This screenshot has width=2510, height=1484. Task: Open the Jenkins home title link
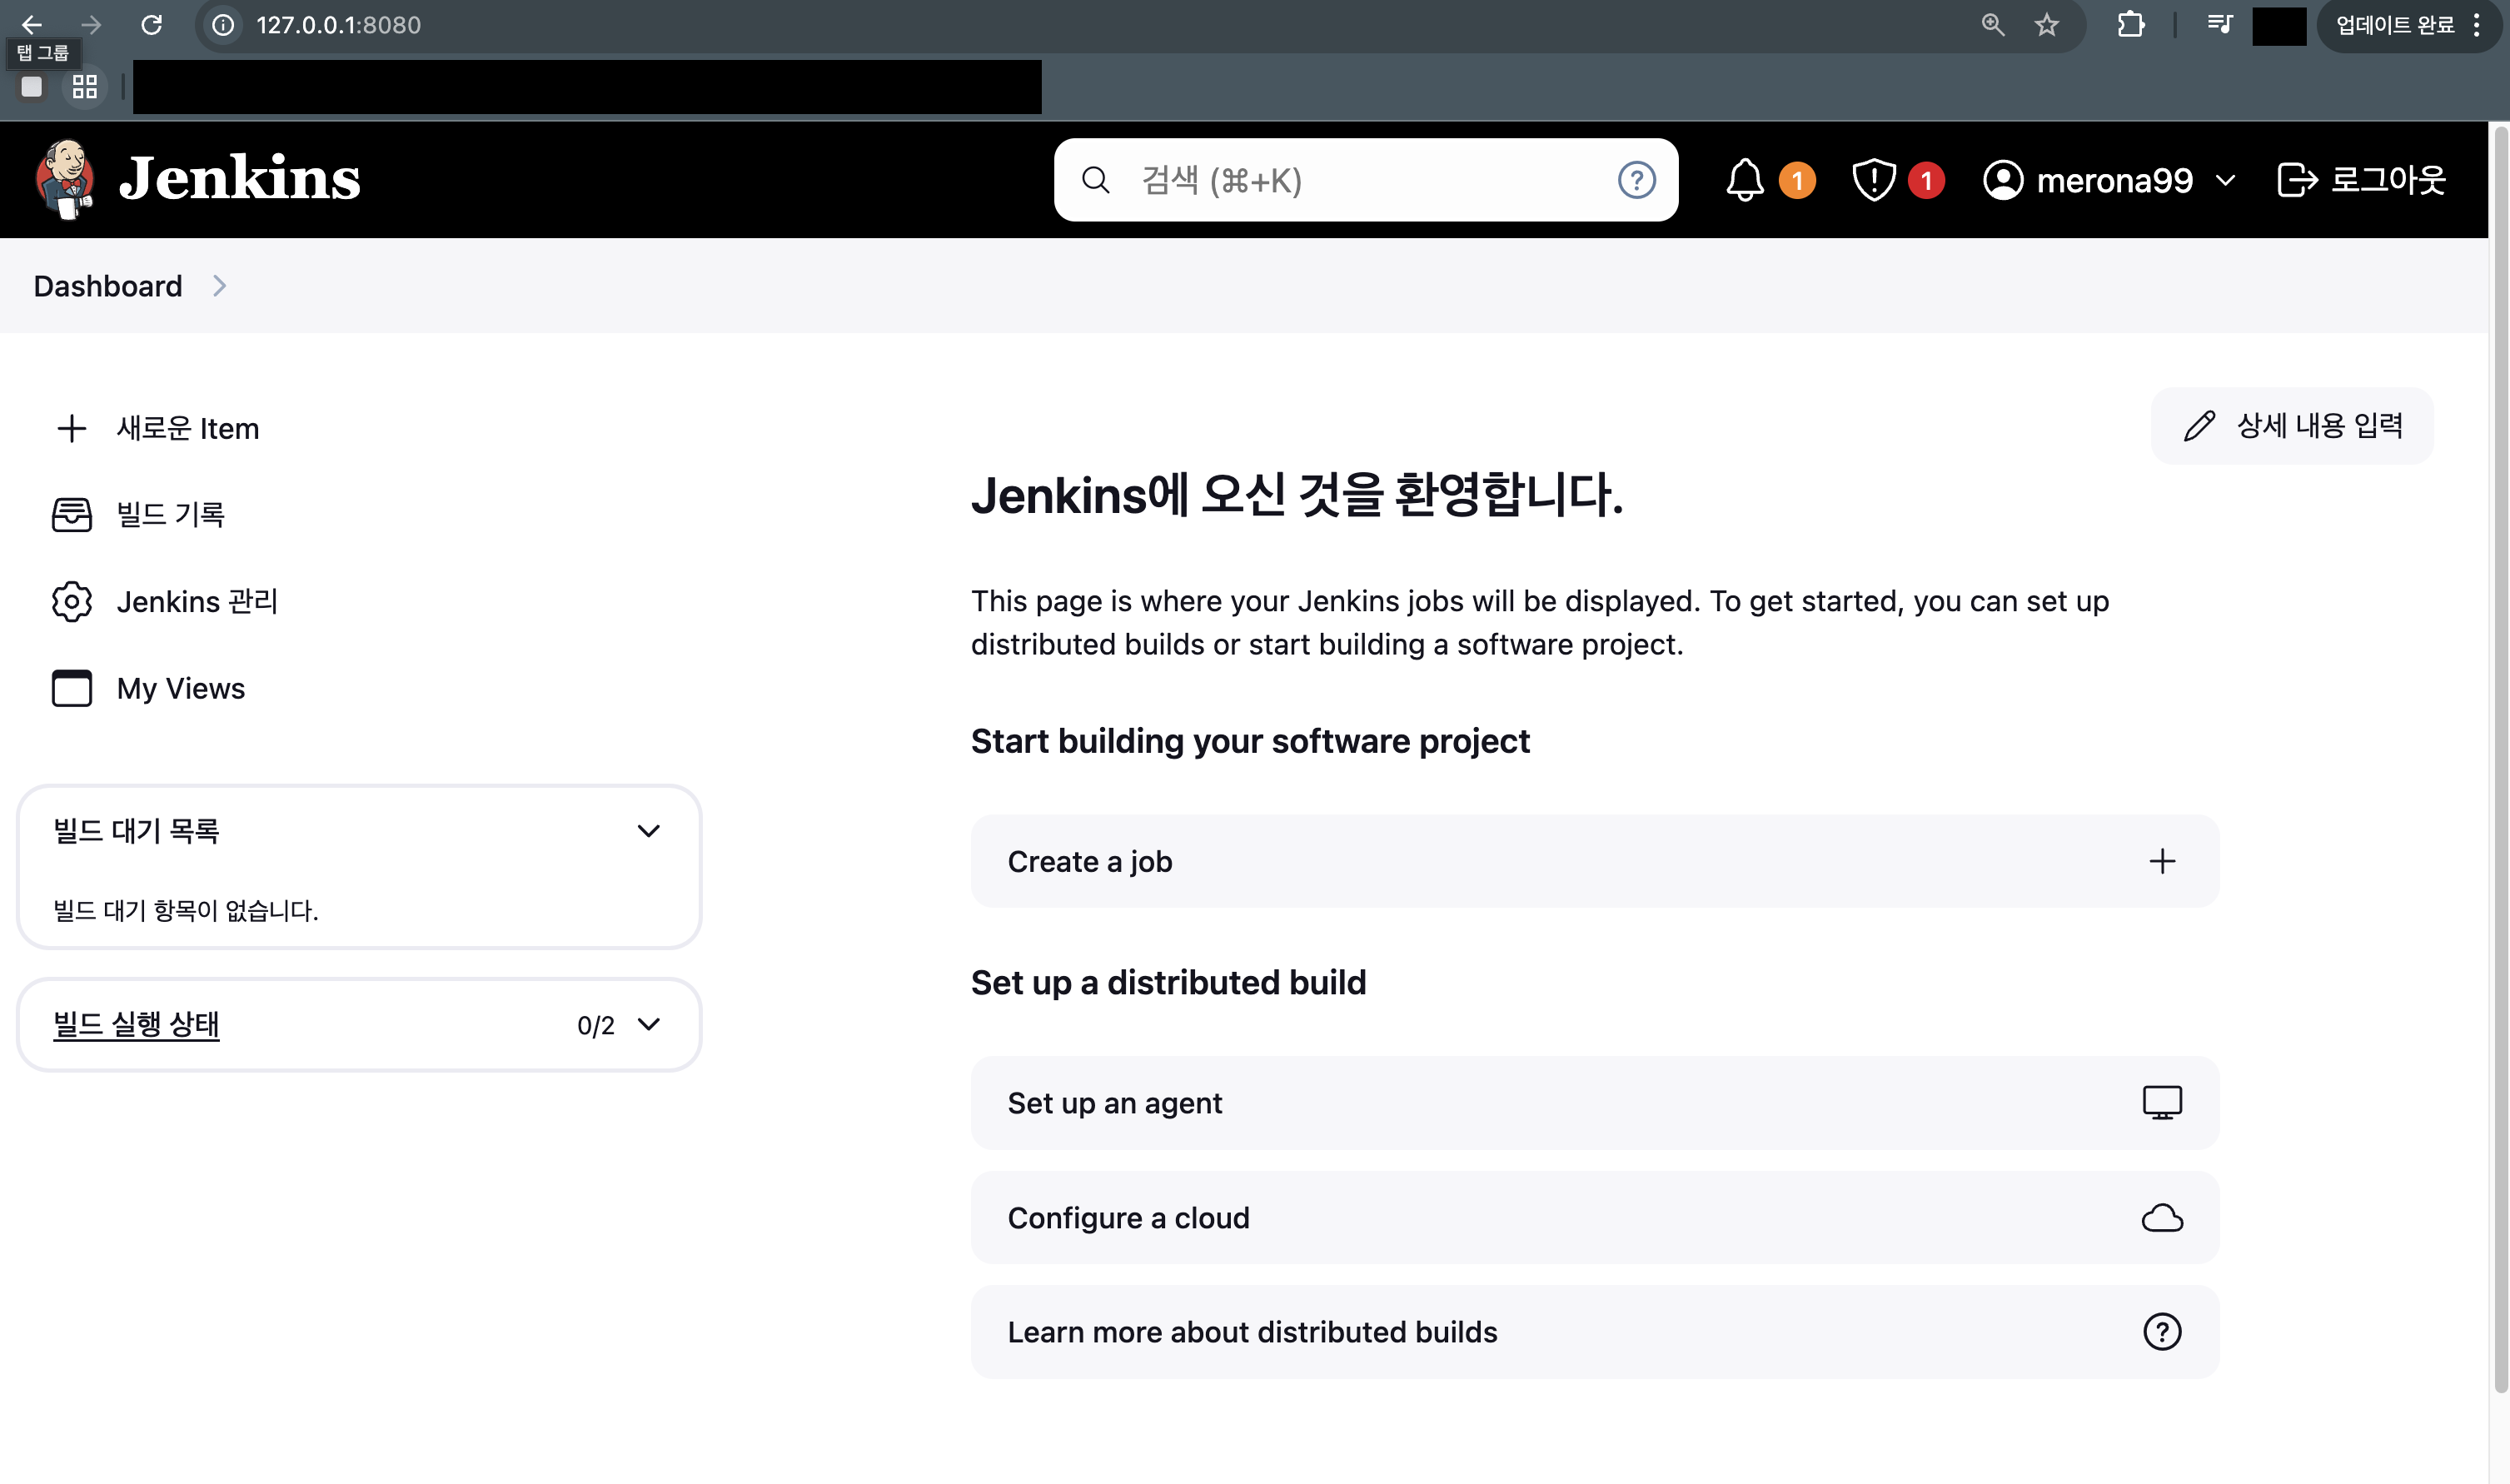239,179
